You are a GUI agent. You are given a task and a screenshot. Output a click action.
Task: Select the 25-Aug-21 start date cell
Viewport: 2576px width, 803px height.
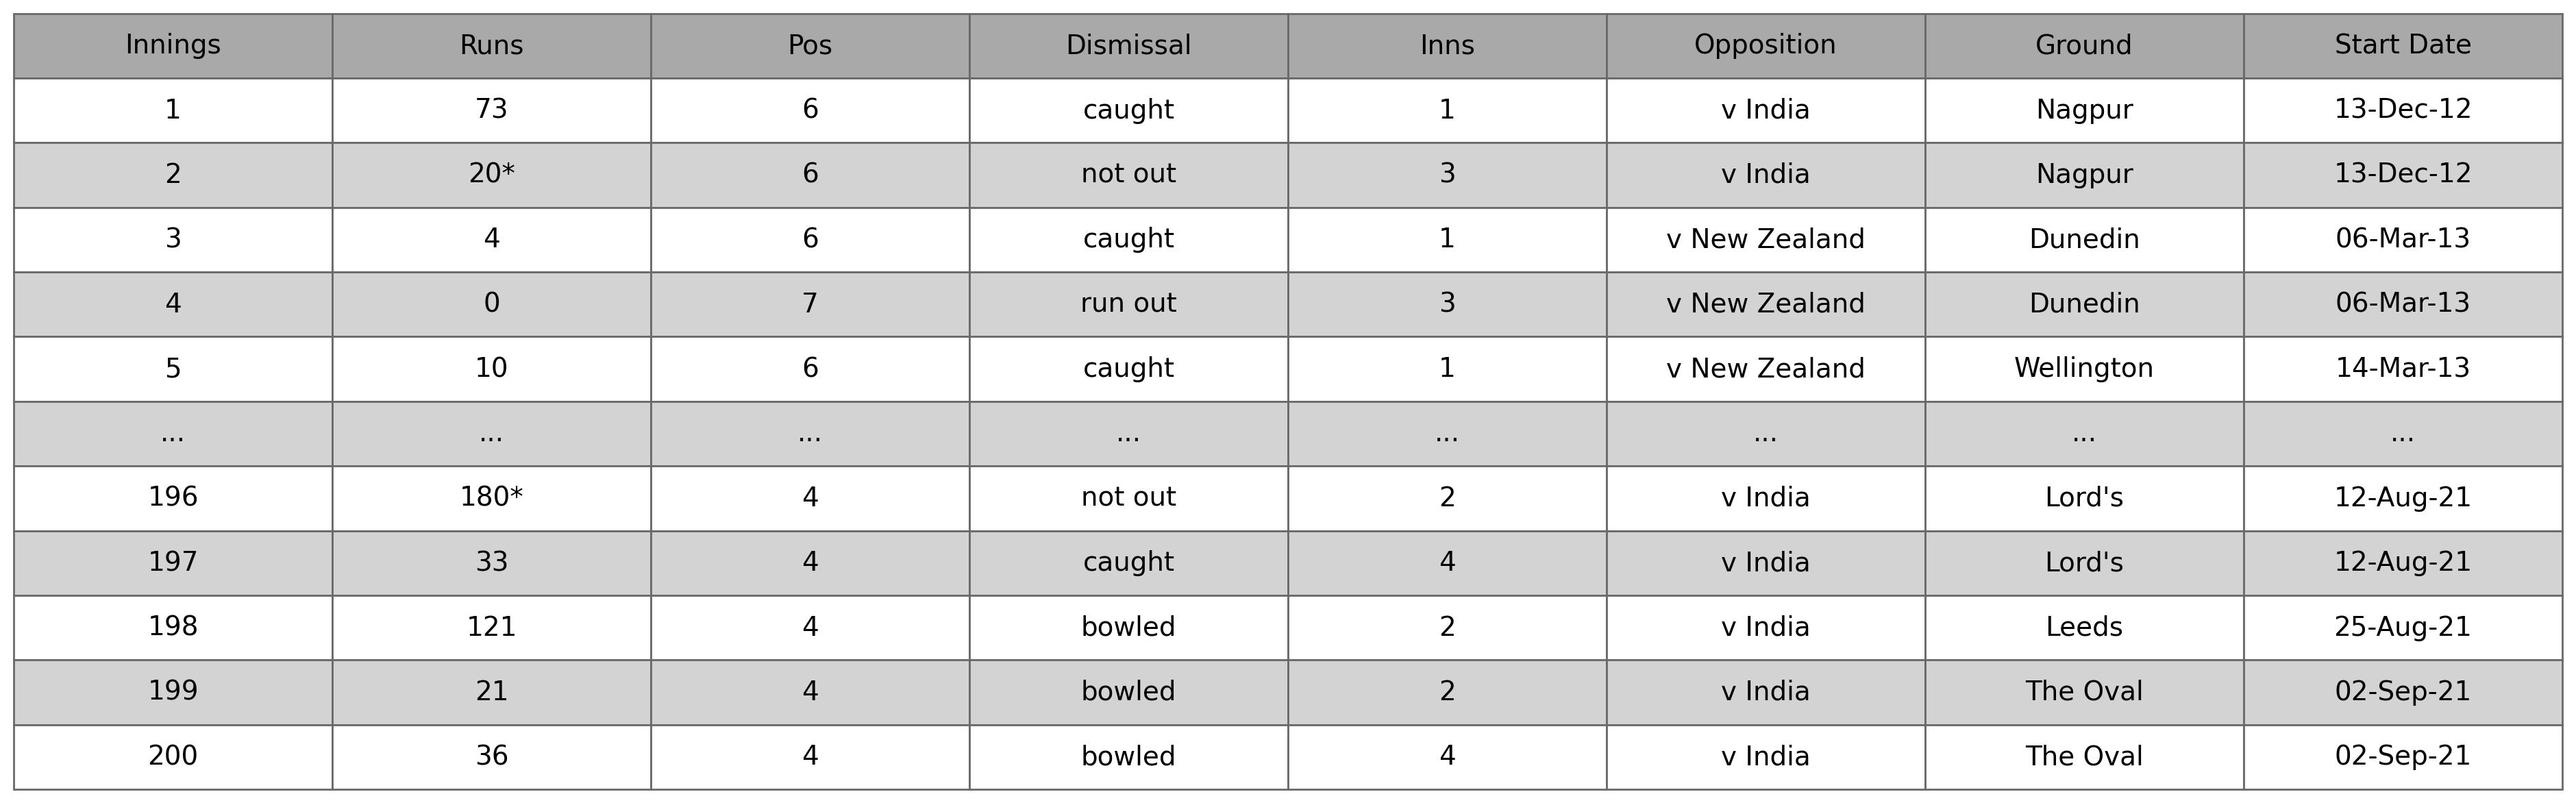(x=2402, y=627)
